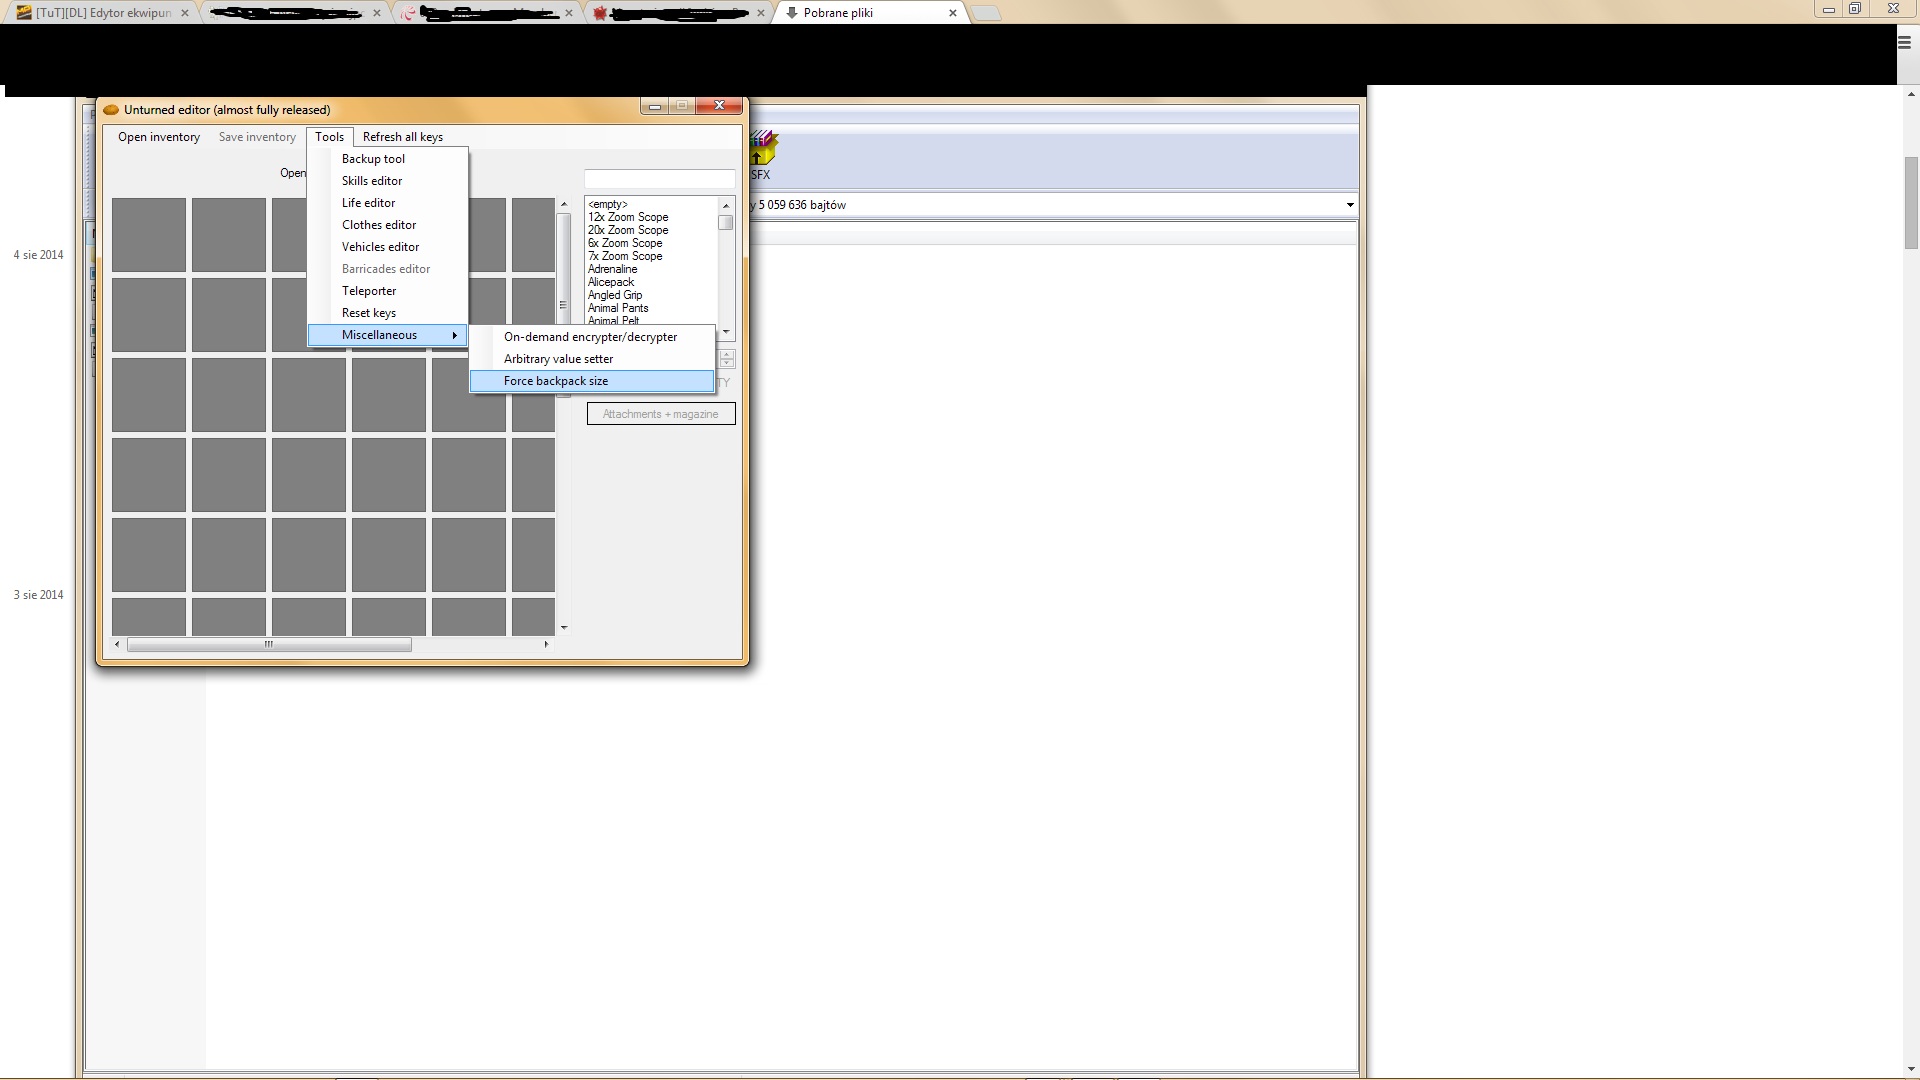
Task: Click the browser page scrollbar thumb
Action: click(x=1911, y=203)
